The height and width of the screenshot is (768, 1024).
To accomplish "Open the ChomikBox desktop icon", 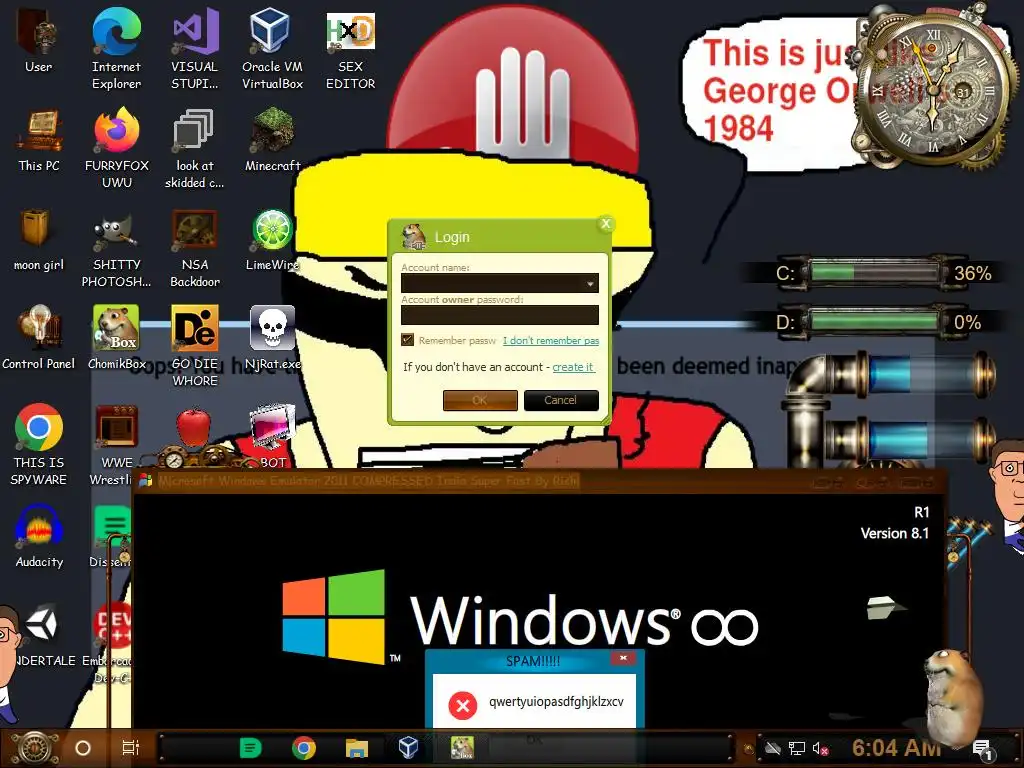I will pyautogui.click(x=116, y=338).
